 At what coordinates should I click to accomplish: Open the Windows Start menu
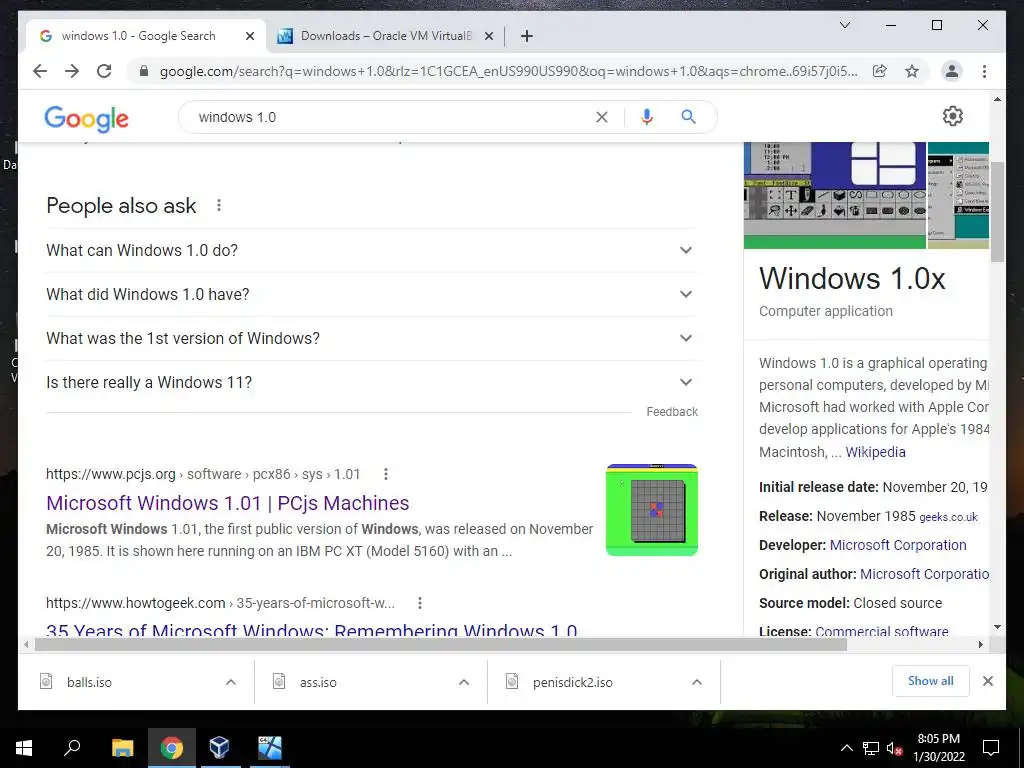[x=24, y=748]
